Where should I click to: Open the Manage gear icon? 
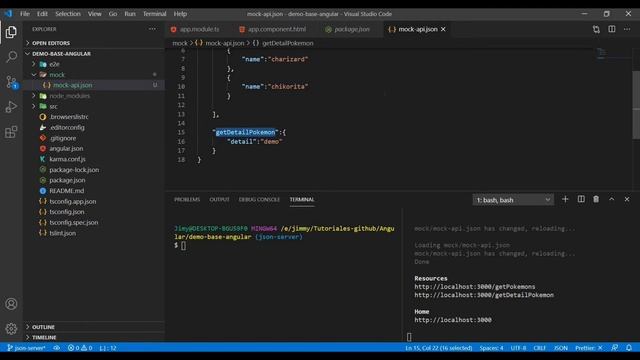tap(11, 329)
